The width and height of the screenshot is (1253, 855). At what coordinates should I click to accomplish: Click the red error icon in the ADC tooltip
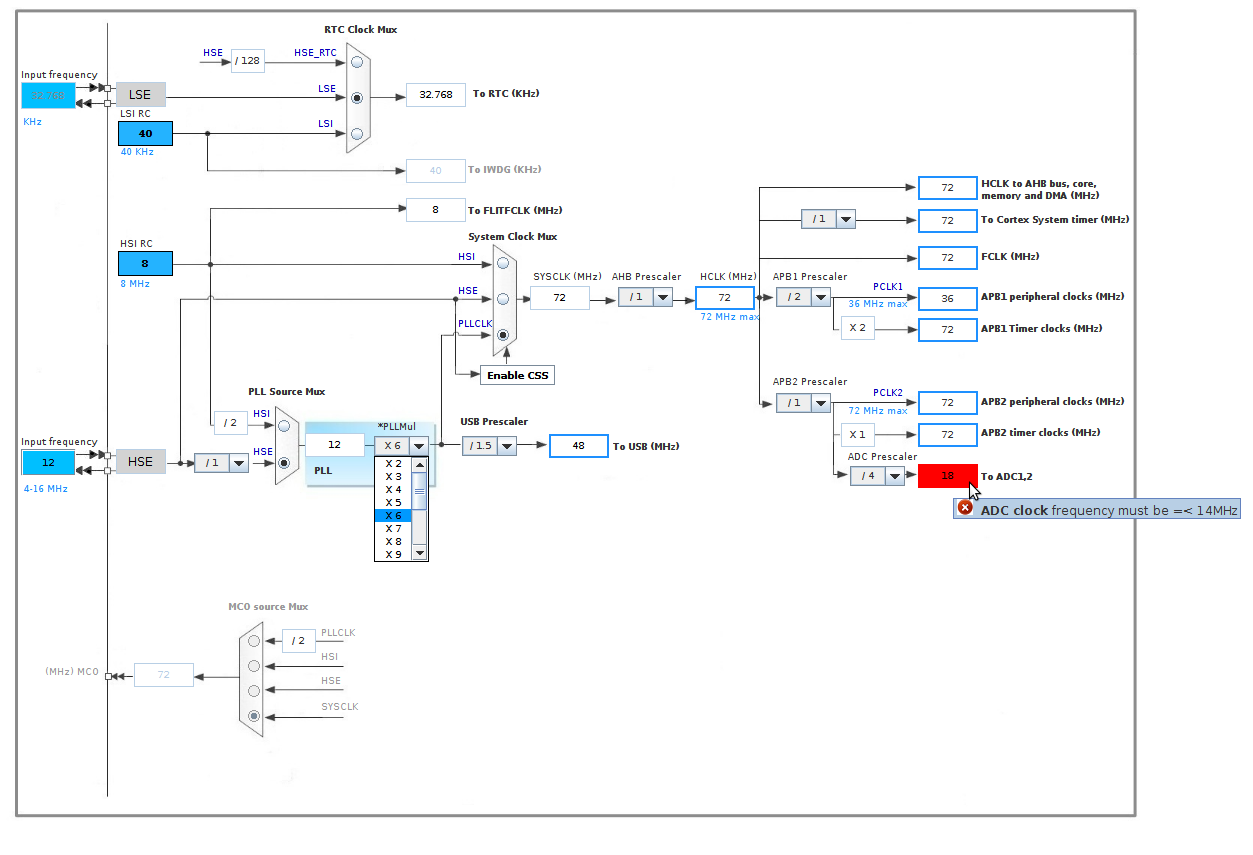pyautogui.click(x=965, y=509)
